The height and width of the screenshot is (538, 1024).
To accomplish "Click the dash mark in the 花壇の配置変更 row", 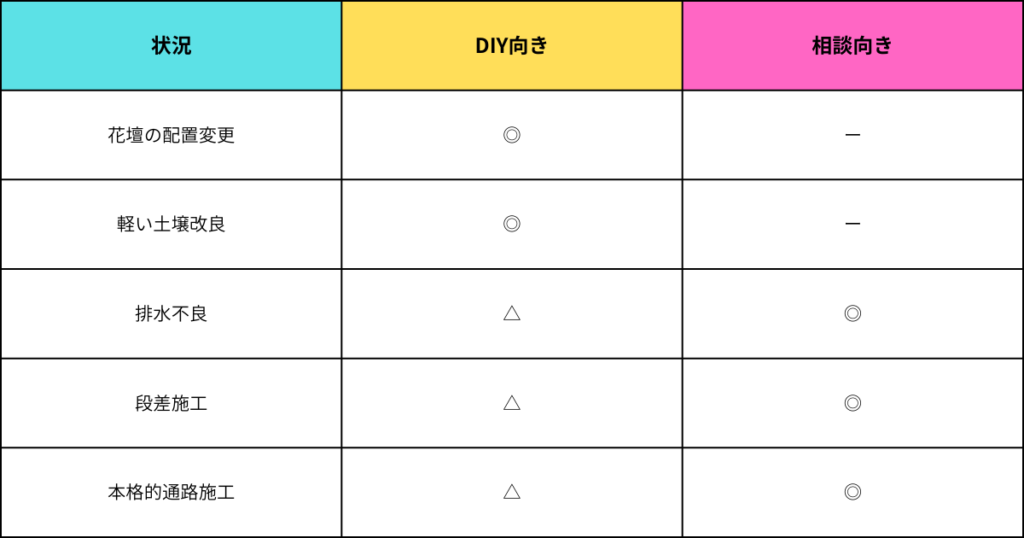I will click(852, 135).
